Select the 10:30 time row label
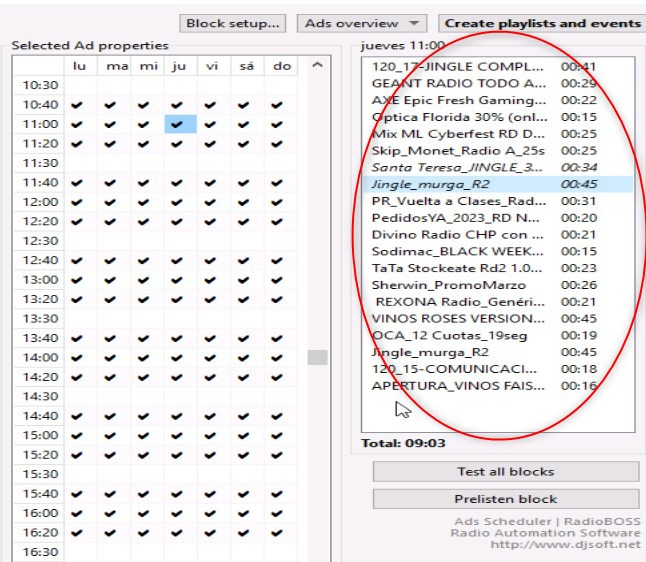This screenshot has height=562, width=646. pos(40,85)
